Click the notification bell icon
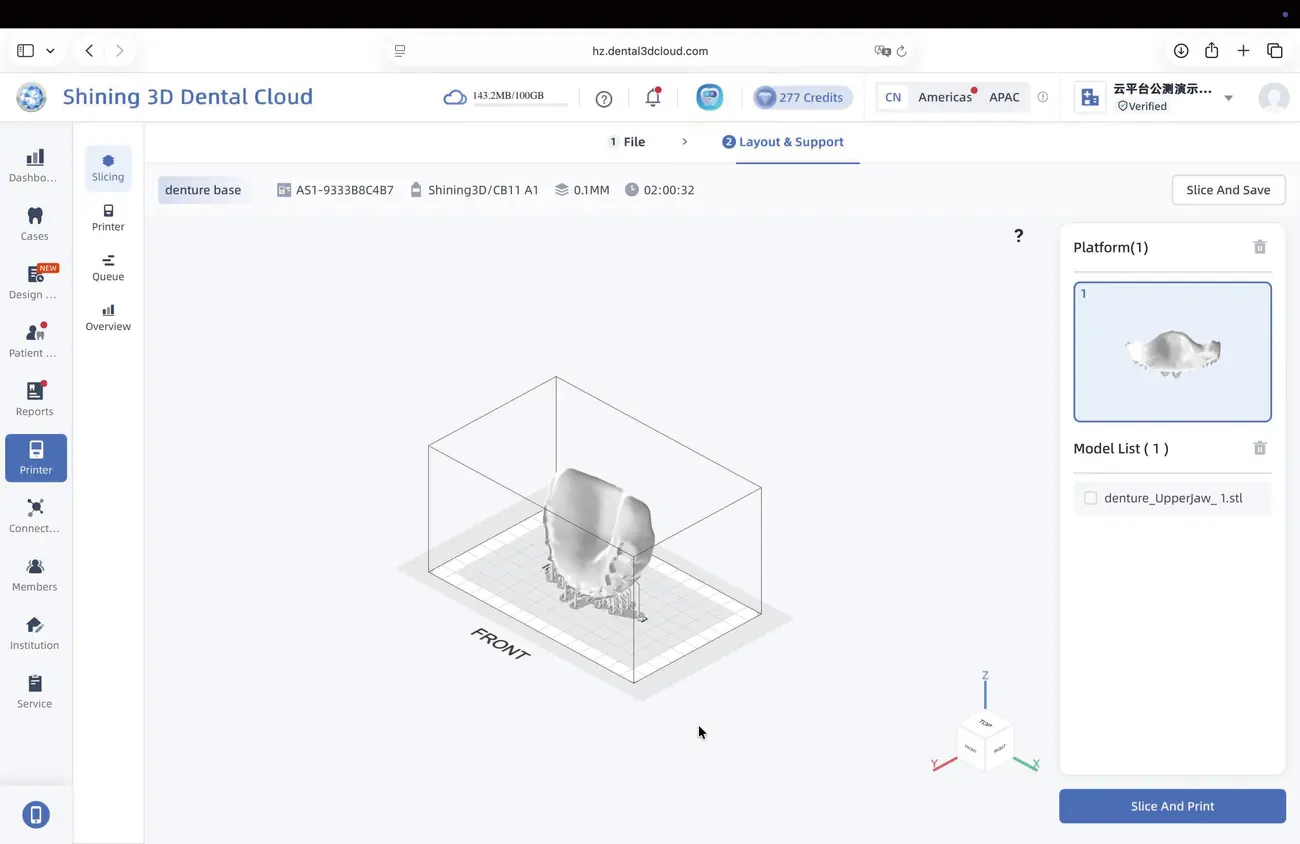The width and height of the screenshot is (1300, 844). click(653, 97)
